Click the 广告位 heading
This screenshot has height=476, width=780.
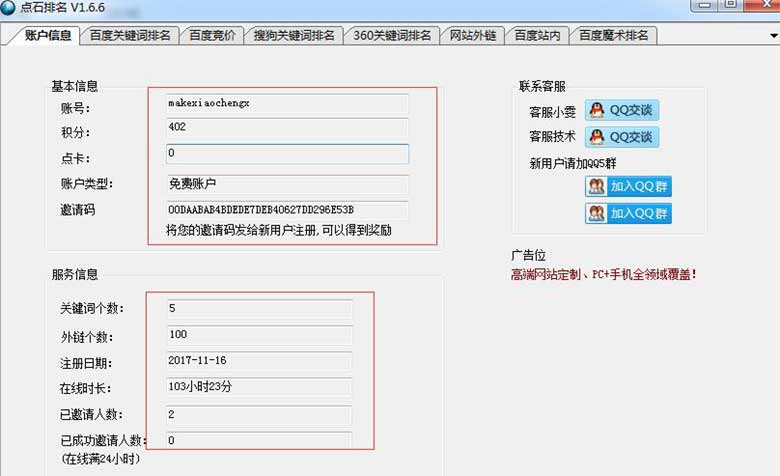pos(528,256)
